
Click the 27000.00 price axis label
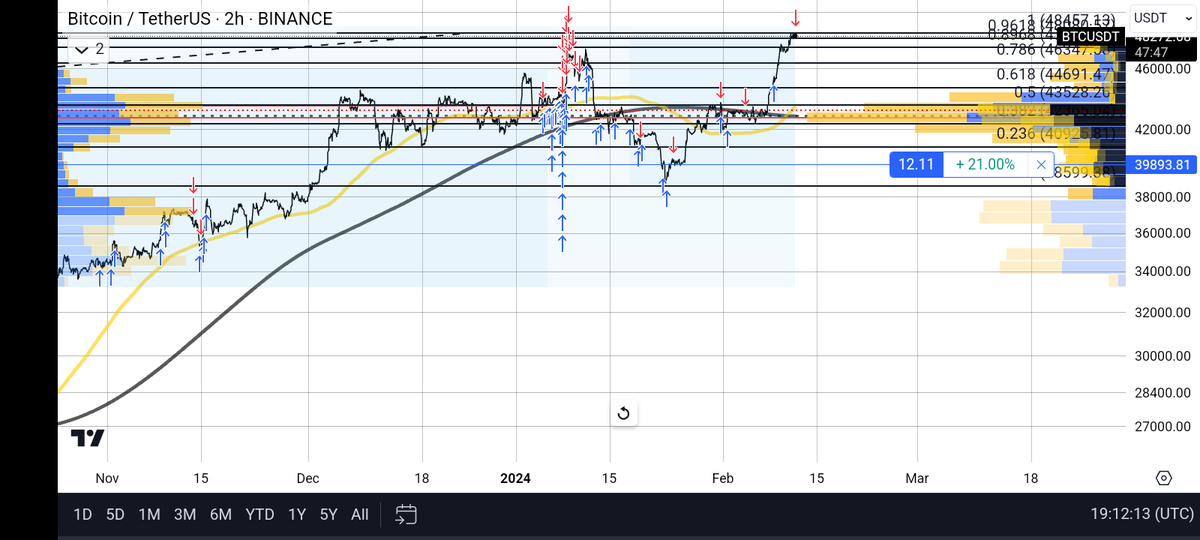(1162, 426)
